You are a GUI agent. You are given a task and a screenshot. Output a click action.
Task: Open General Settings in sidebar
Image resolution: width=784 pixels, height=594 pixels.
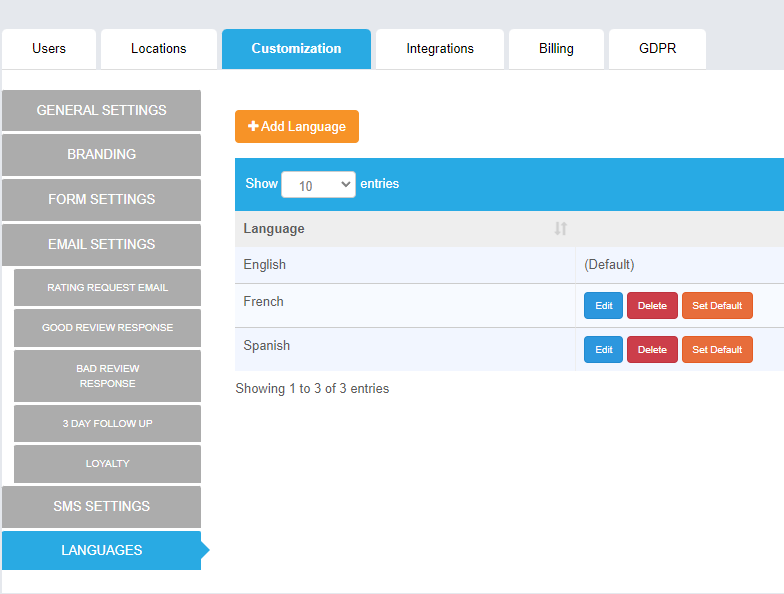pyautogui.click(x=101, y=111)
